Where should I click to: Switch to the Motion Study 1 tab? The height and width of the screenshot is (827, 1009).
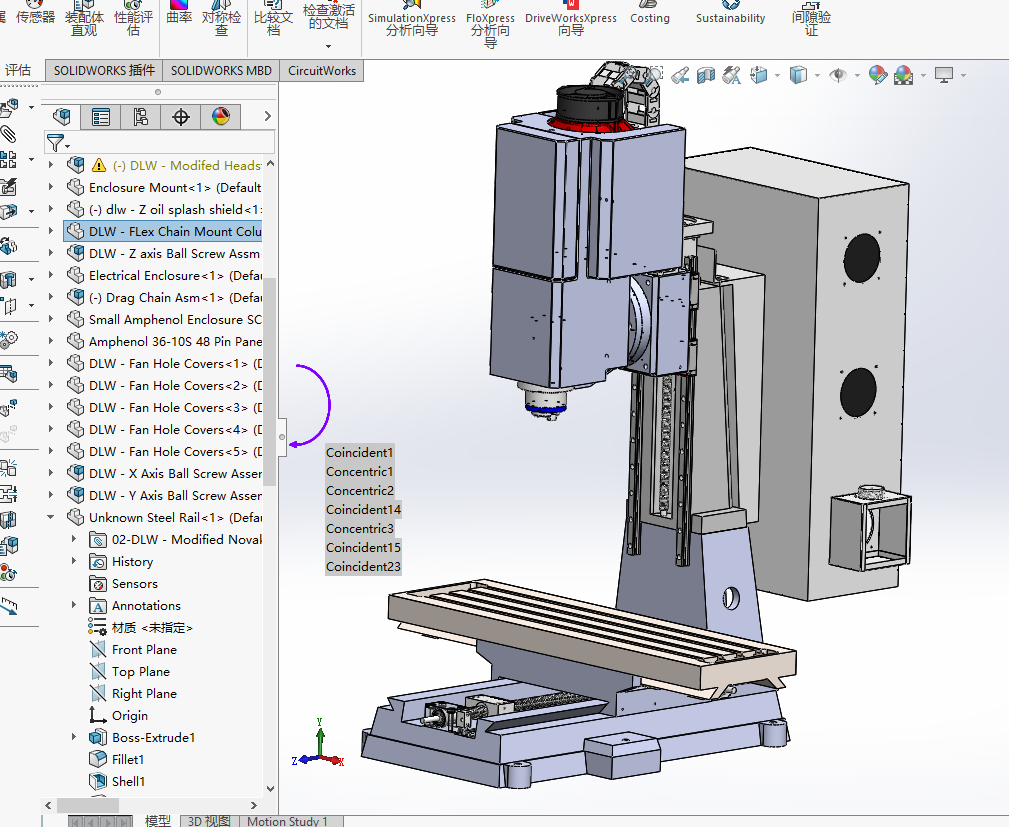pyautogui.click(x=288, y=821)
